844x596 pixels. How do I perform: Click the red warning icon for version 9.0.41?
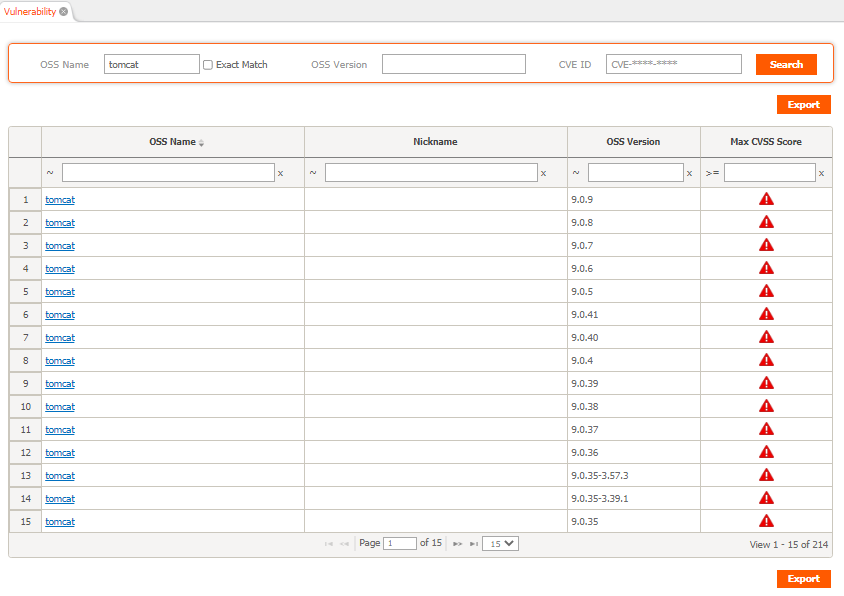coord(766,314)
